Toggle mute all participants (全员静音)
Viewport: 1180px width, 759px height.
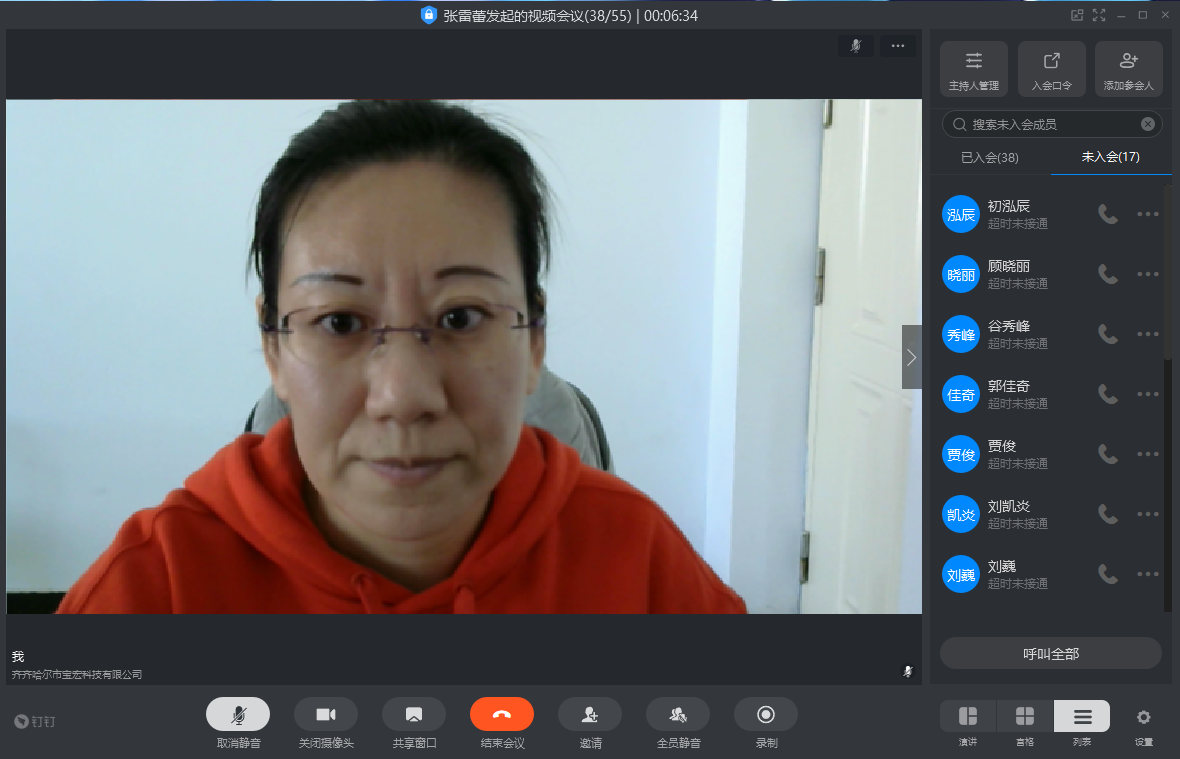pyautogui.click(x=678, y=714)
